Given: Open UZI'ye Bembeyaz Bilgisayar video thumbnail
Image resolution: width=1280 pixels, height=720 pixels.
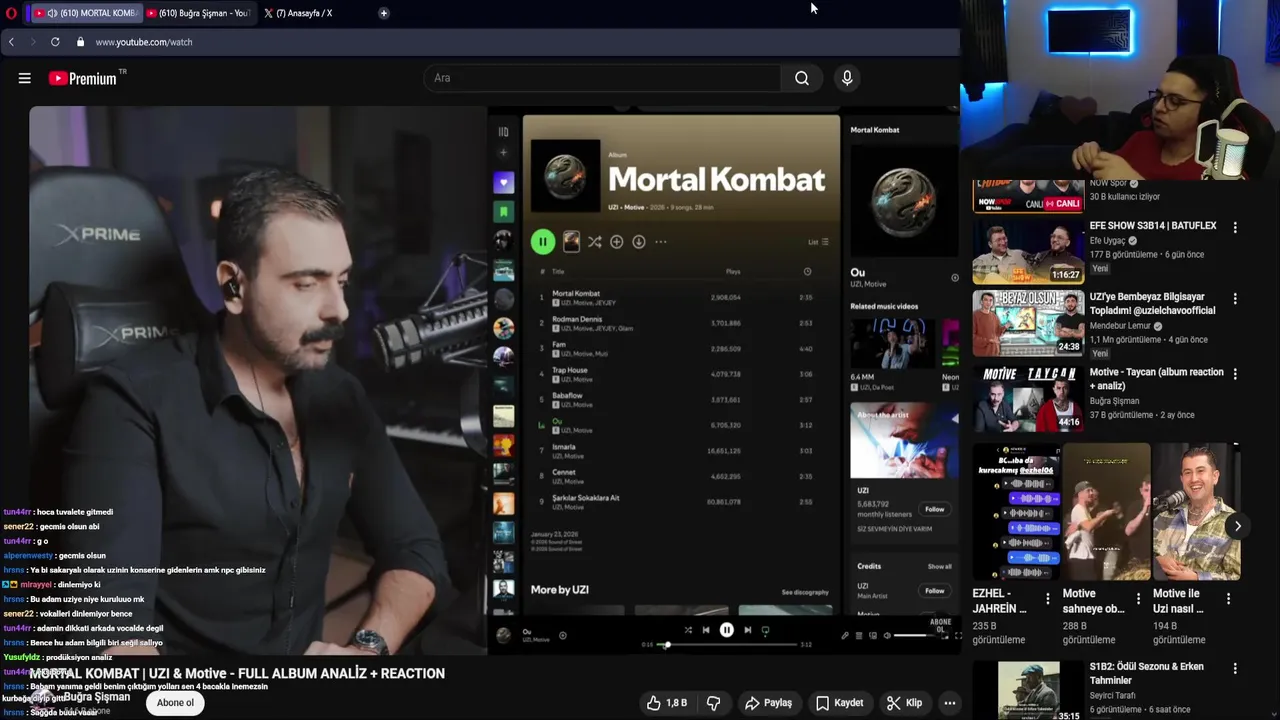Looking at the screenshot, I should [x=1028, y=323].
